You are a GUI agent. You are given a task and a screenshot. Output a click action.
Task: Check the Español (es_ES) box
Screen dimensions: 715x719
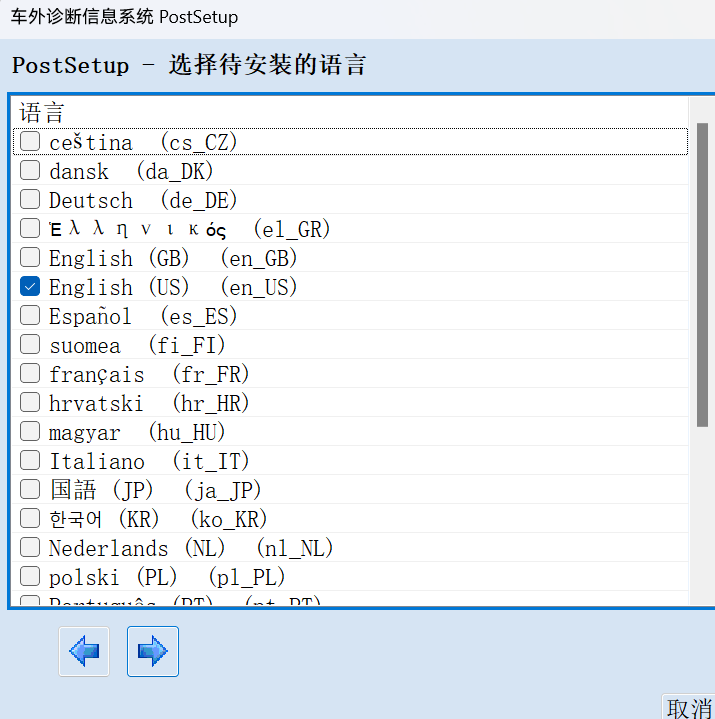(30, 316)
